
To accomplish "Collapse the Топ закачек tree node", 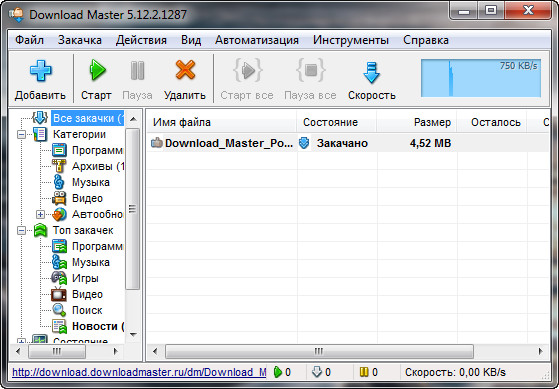I will 21,230.
